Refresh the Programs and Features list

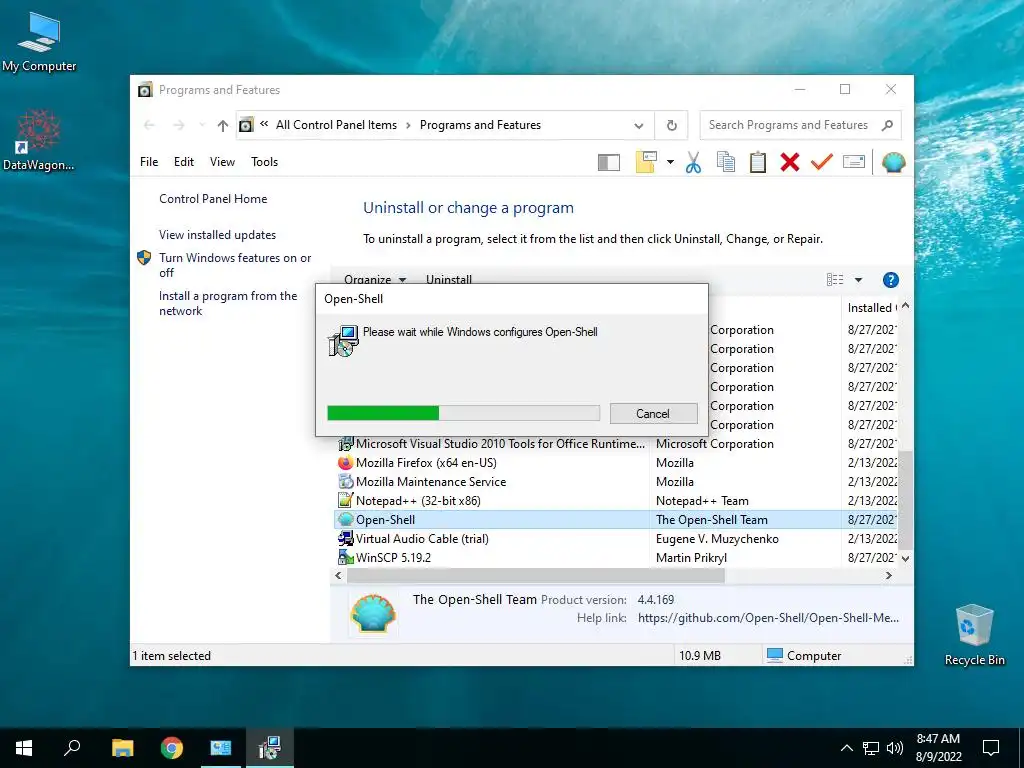coord(671,125)
